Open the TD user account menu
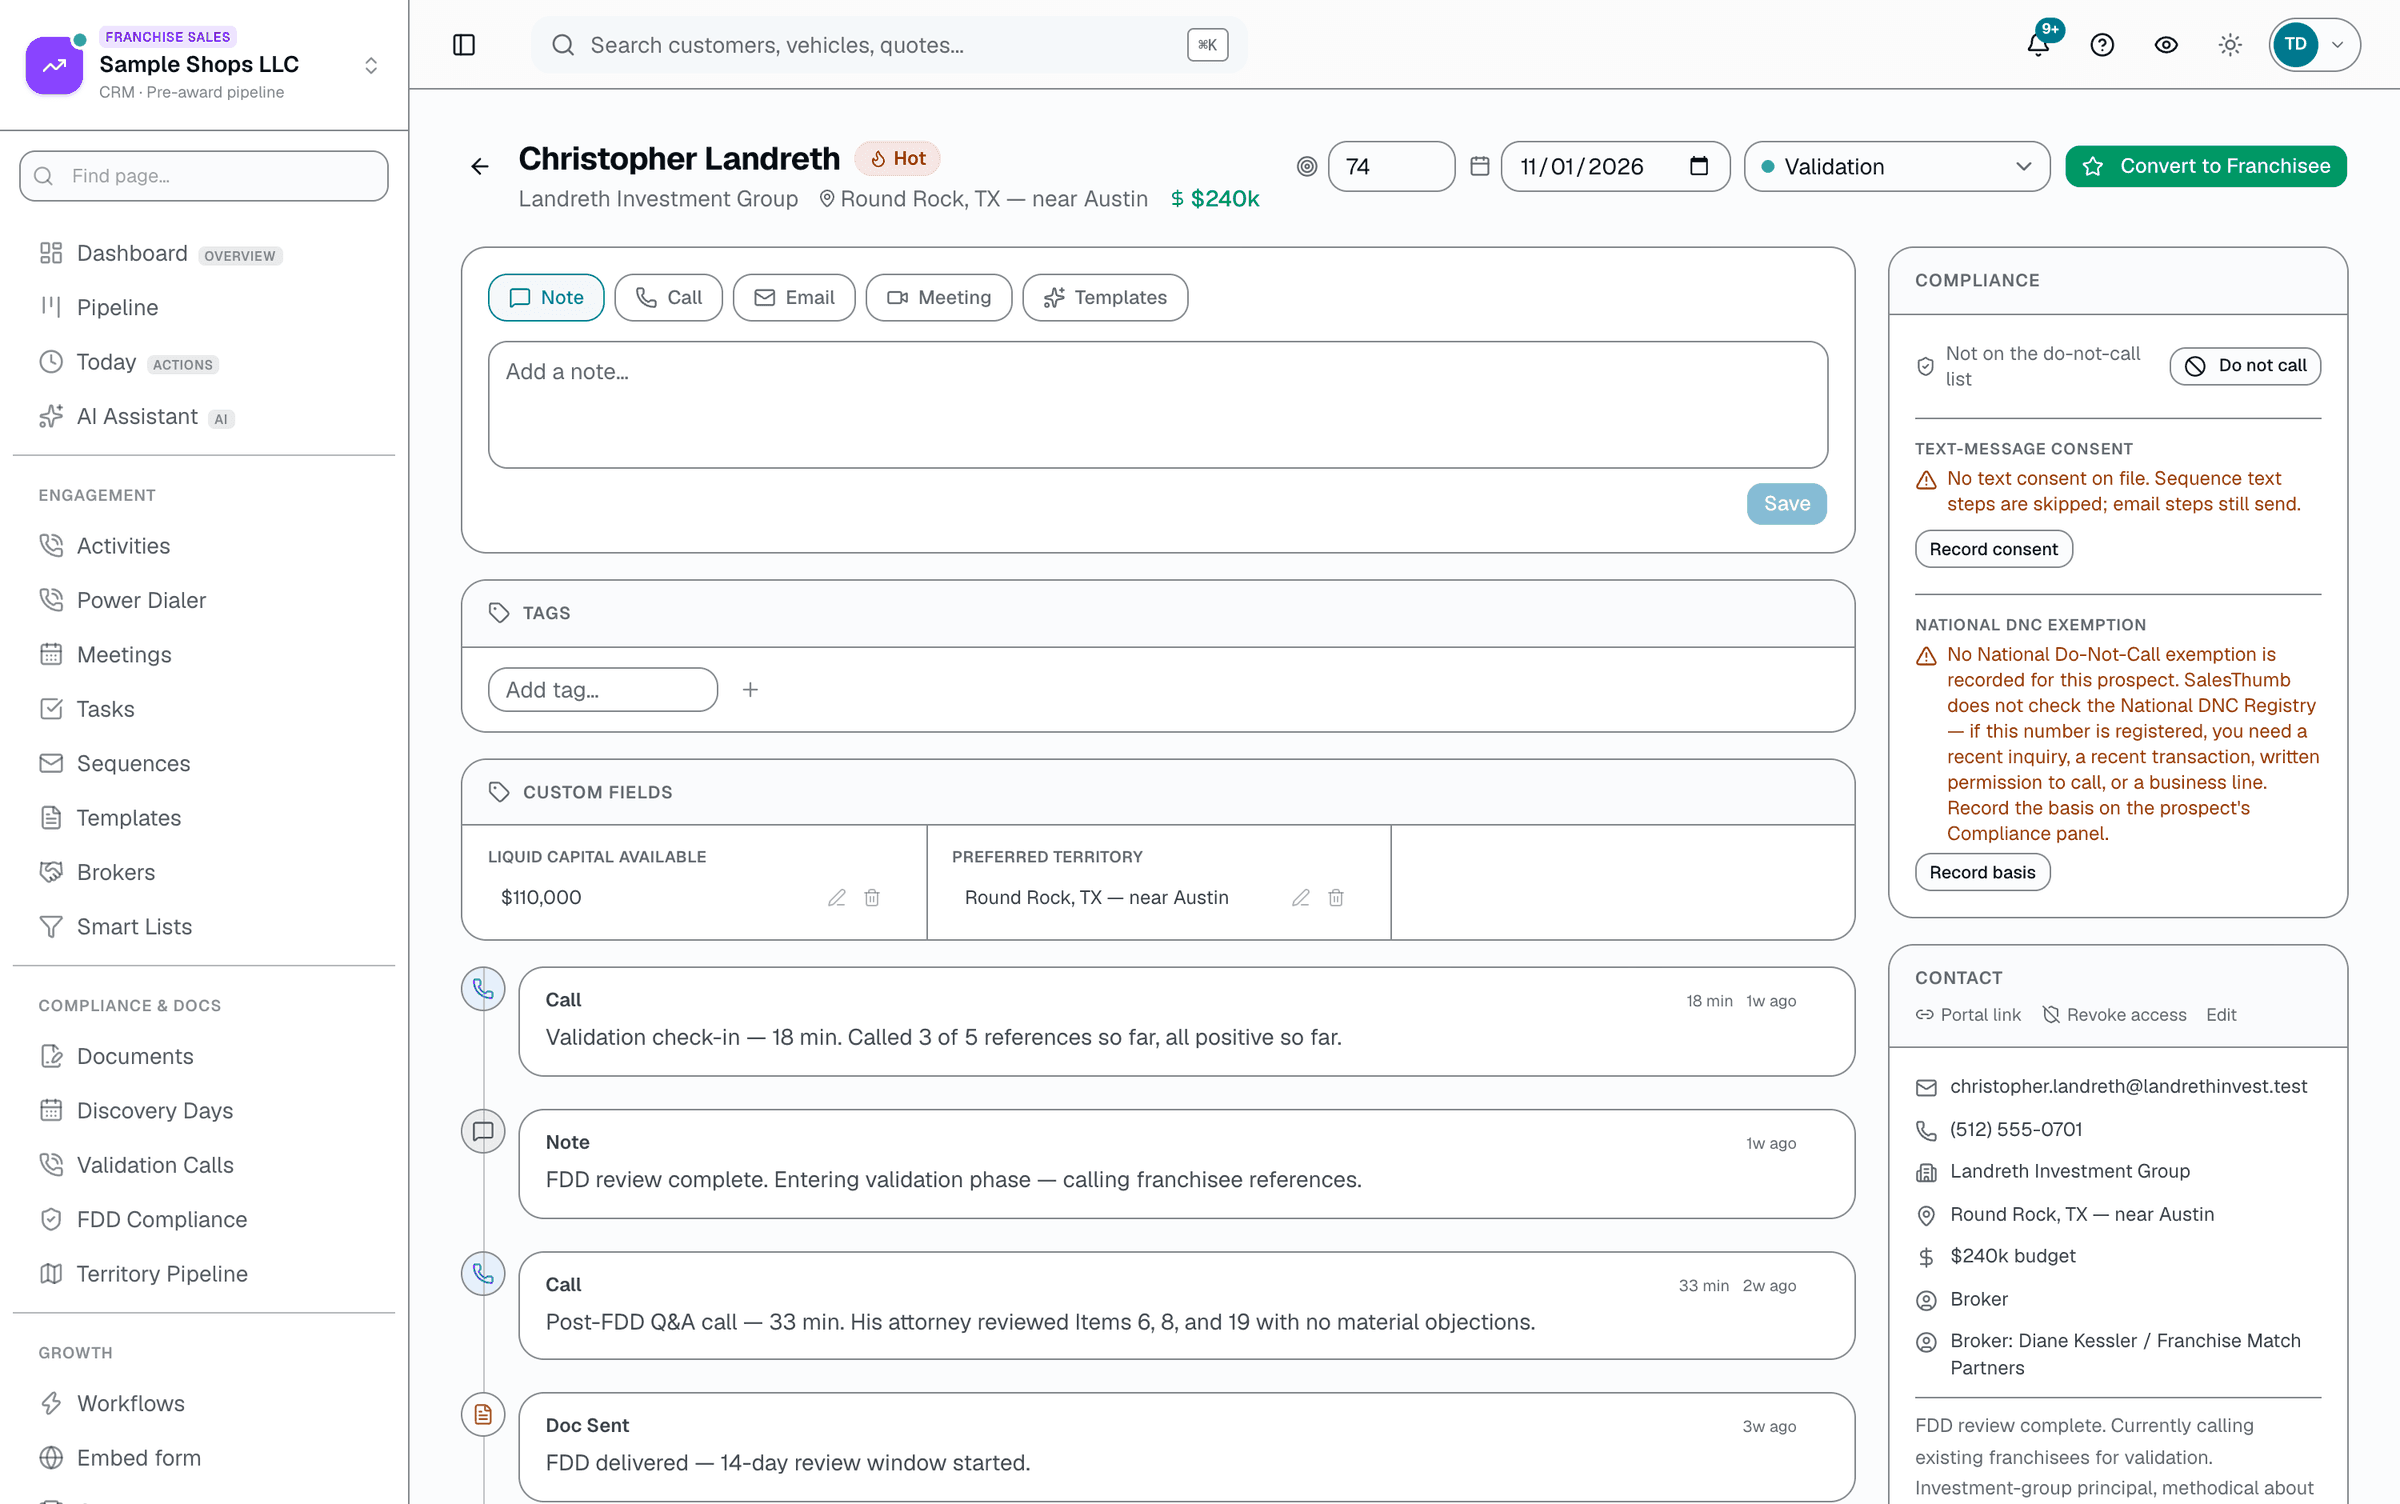2400x1504 pixels. coord(2315,45)
